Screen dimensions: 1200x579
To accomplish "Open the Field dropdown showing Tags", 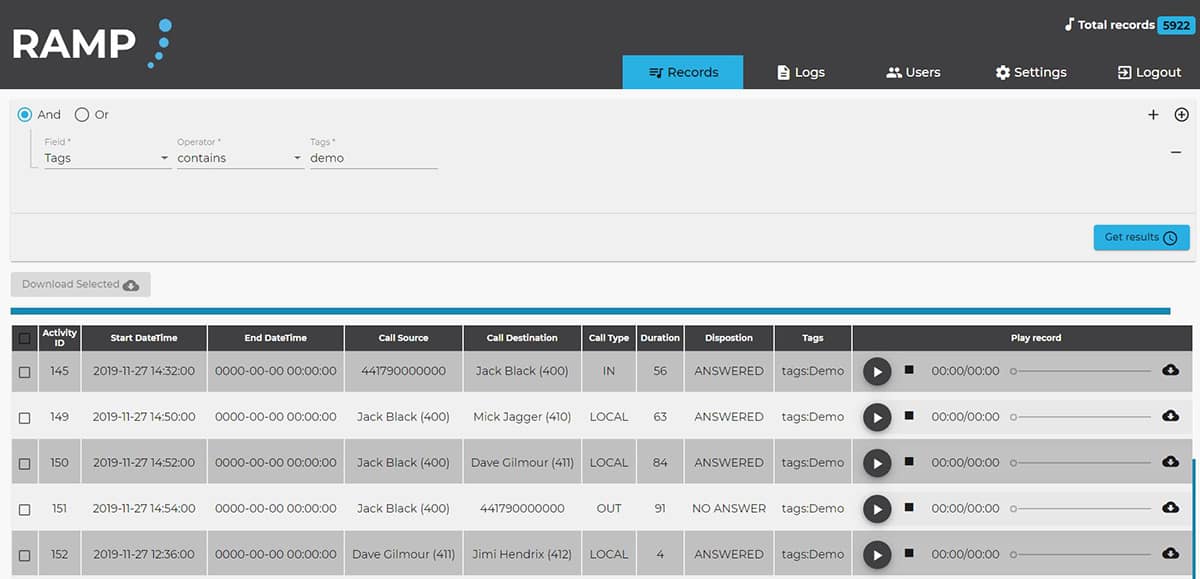I will [107, 158].
